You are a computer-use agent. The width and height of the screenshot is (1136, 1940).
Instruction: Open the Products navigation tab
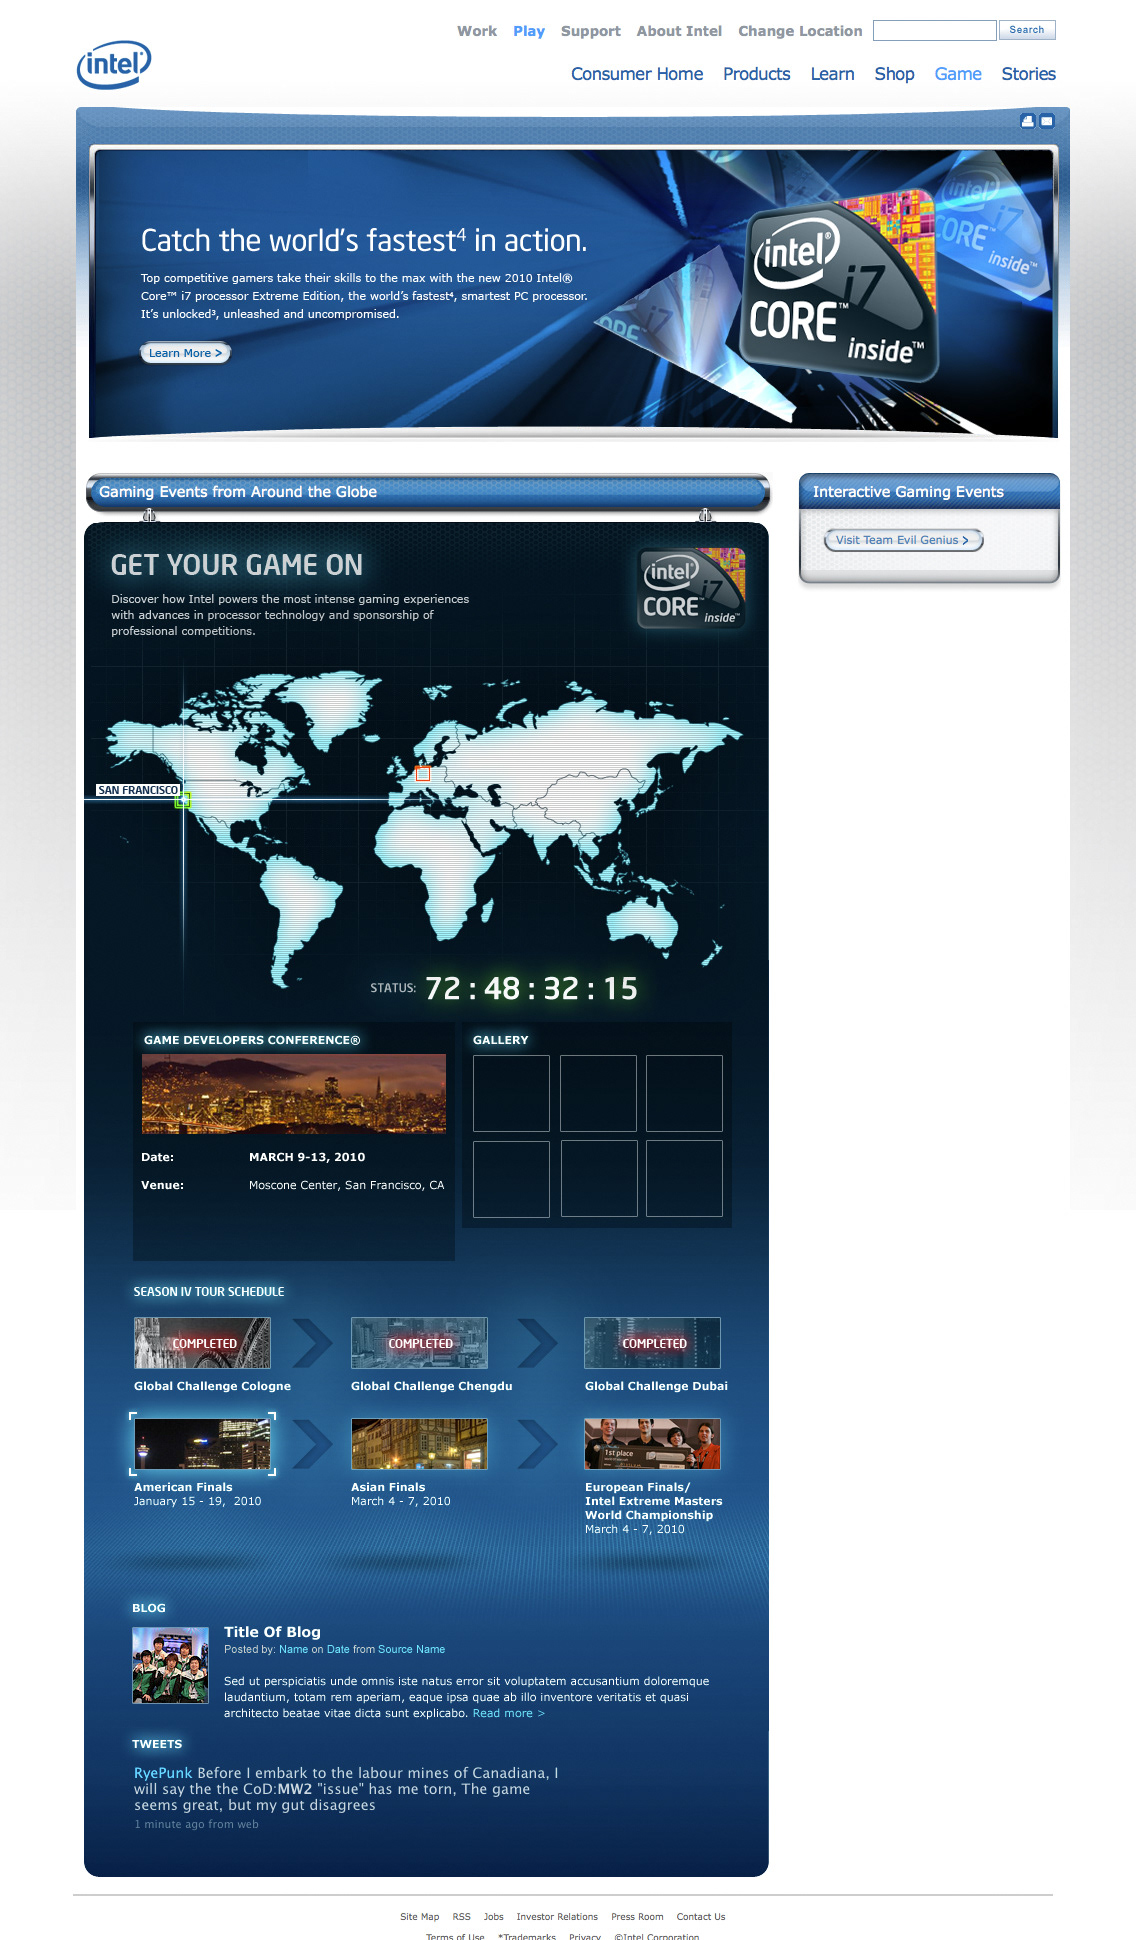757,74
